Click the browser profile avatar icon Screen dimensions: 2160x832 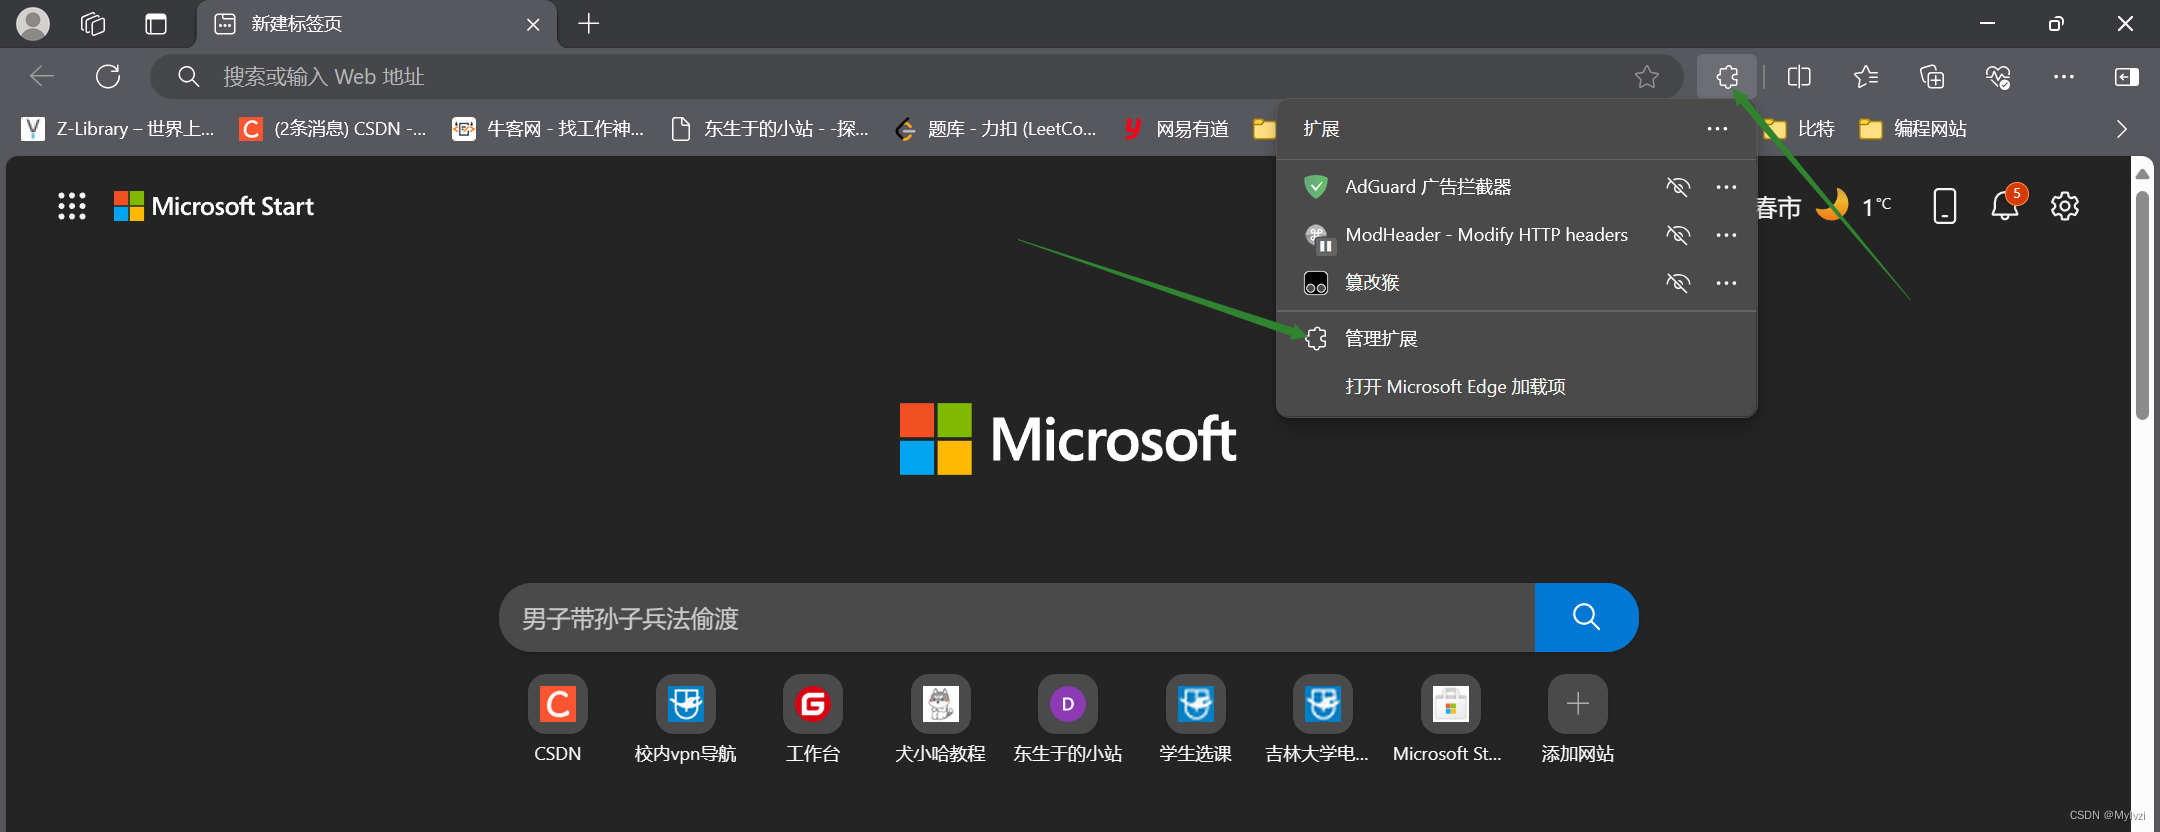coord(33,24)
